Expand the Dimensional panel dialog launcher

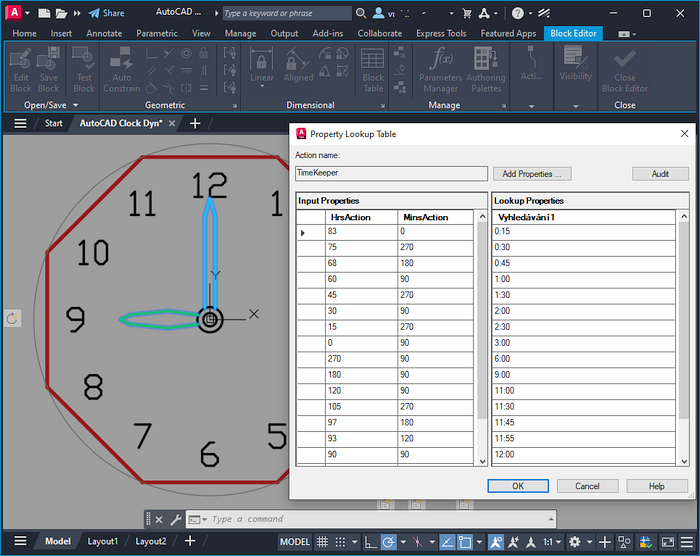coord(383,106)
